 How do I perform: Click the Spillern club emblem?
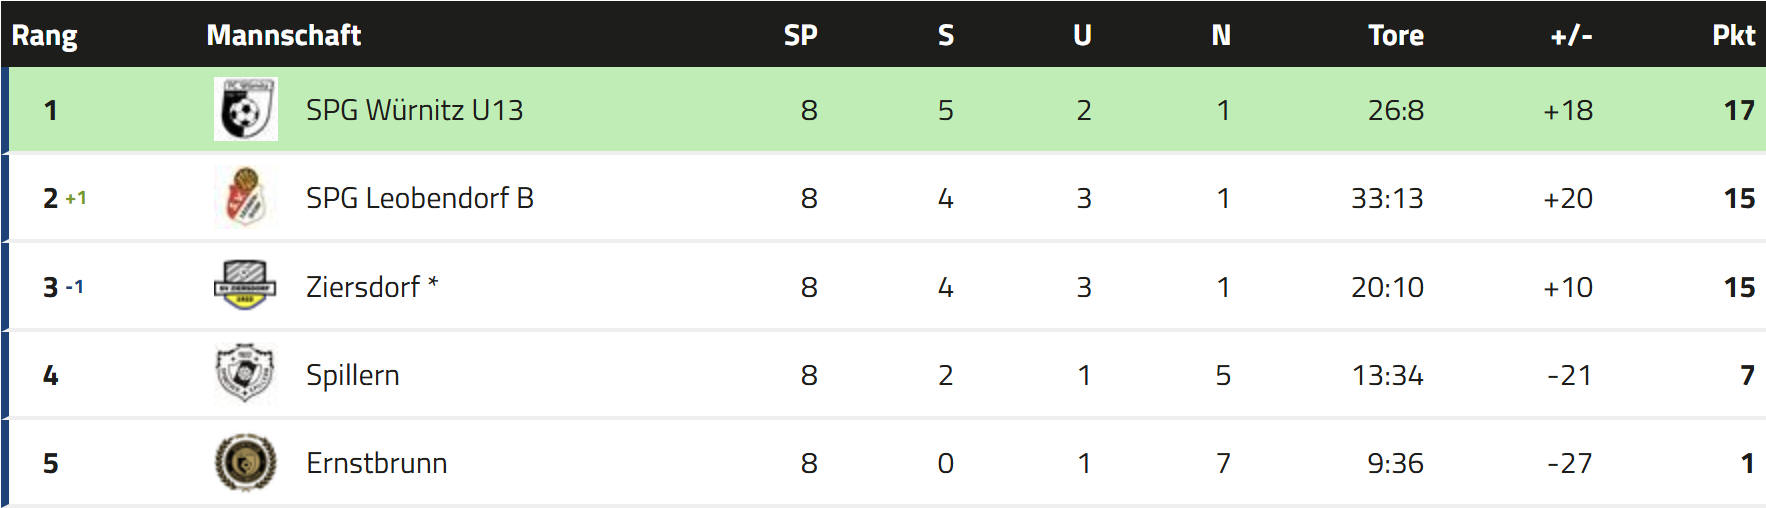tap(245, 374)
